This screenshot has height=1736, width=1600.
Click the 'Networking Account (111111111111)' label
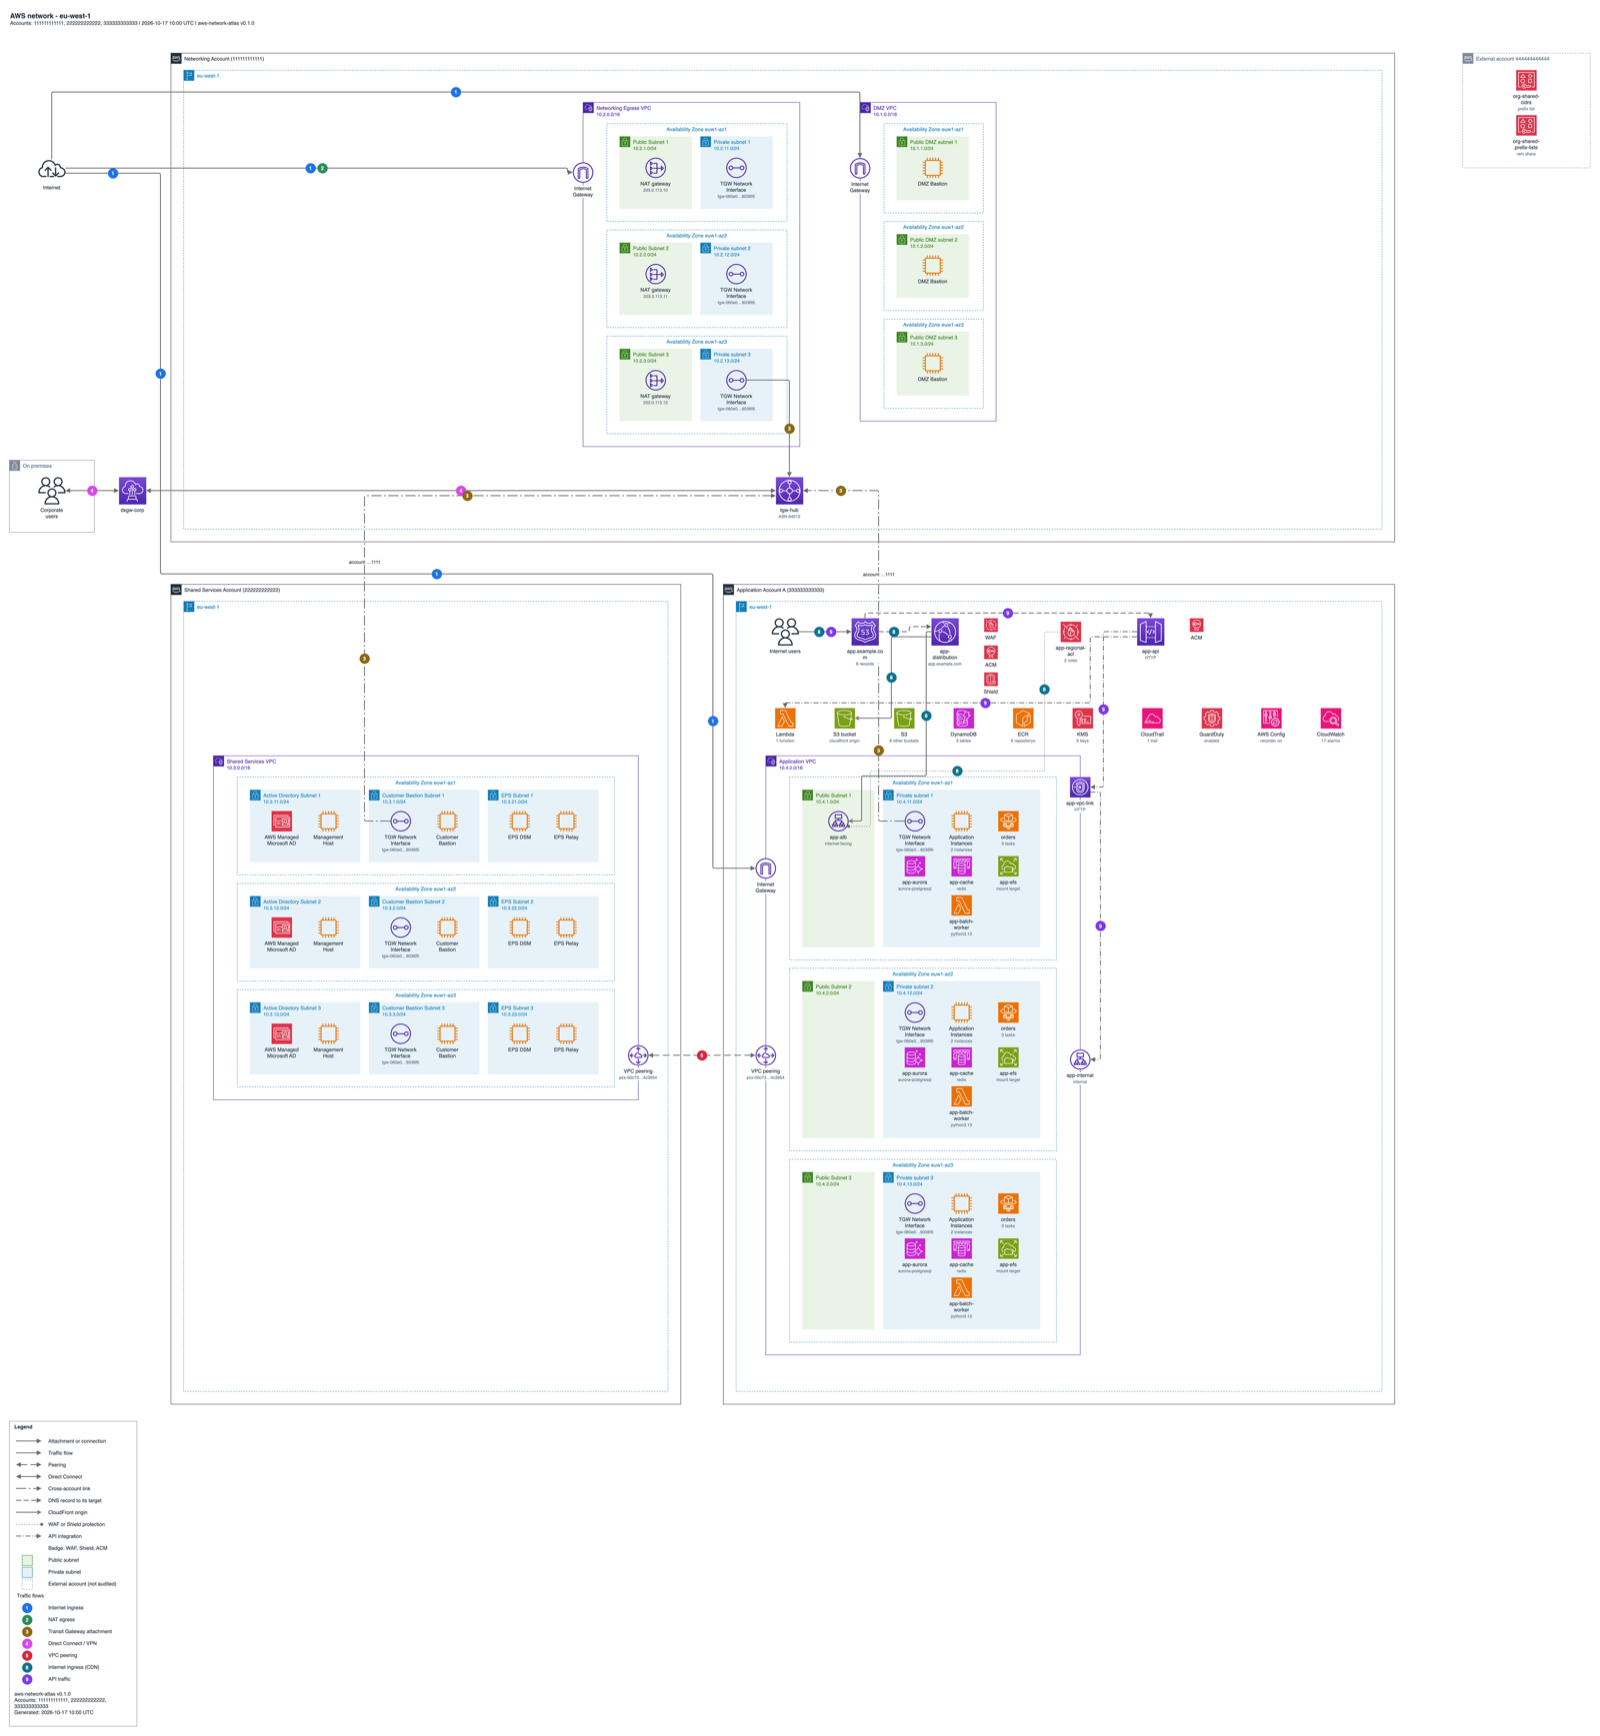pos(224,59)
